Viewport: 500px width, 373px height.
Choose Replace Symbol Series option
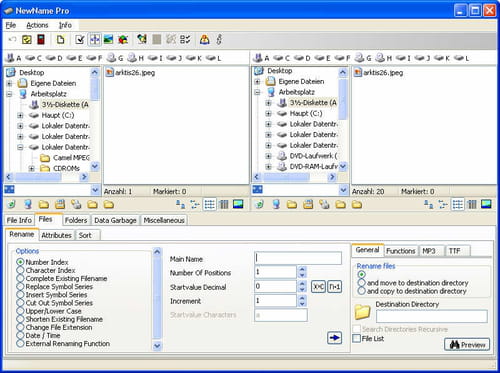55,286
